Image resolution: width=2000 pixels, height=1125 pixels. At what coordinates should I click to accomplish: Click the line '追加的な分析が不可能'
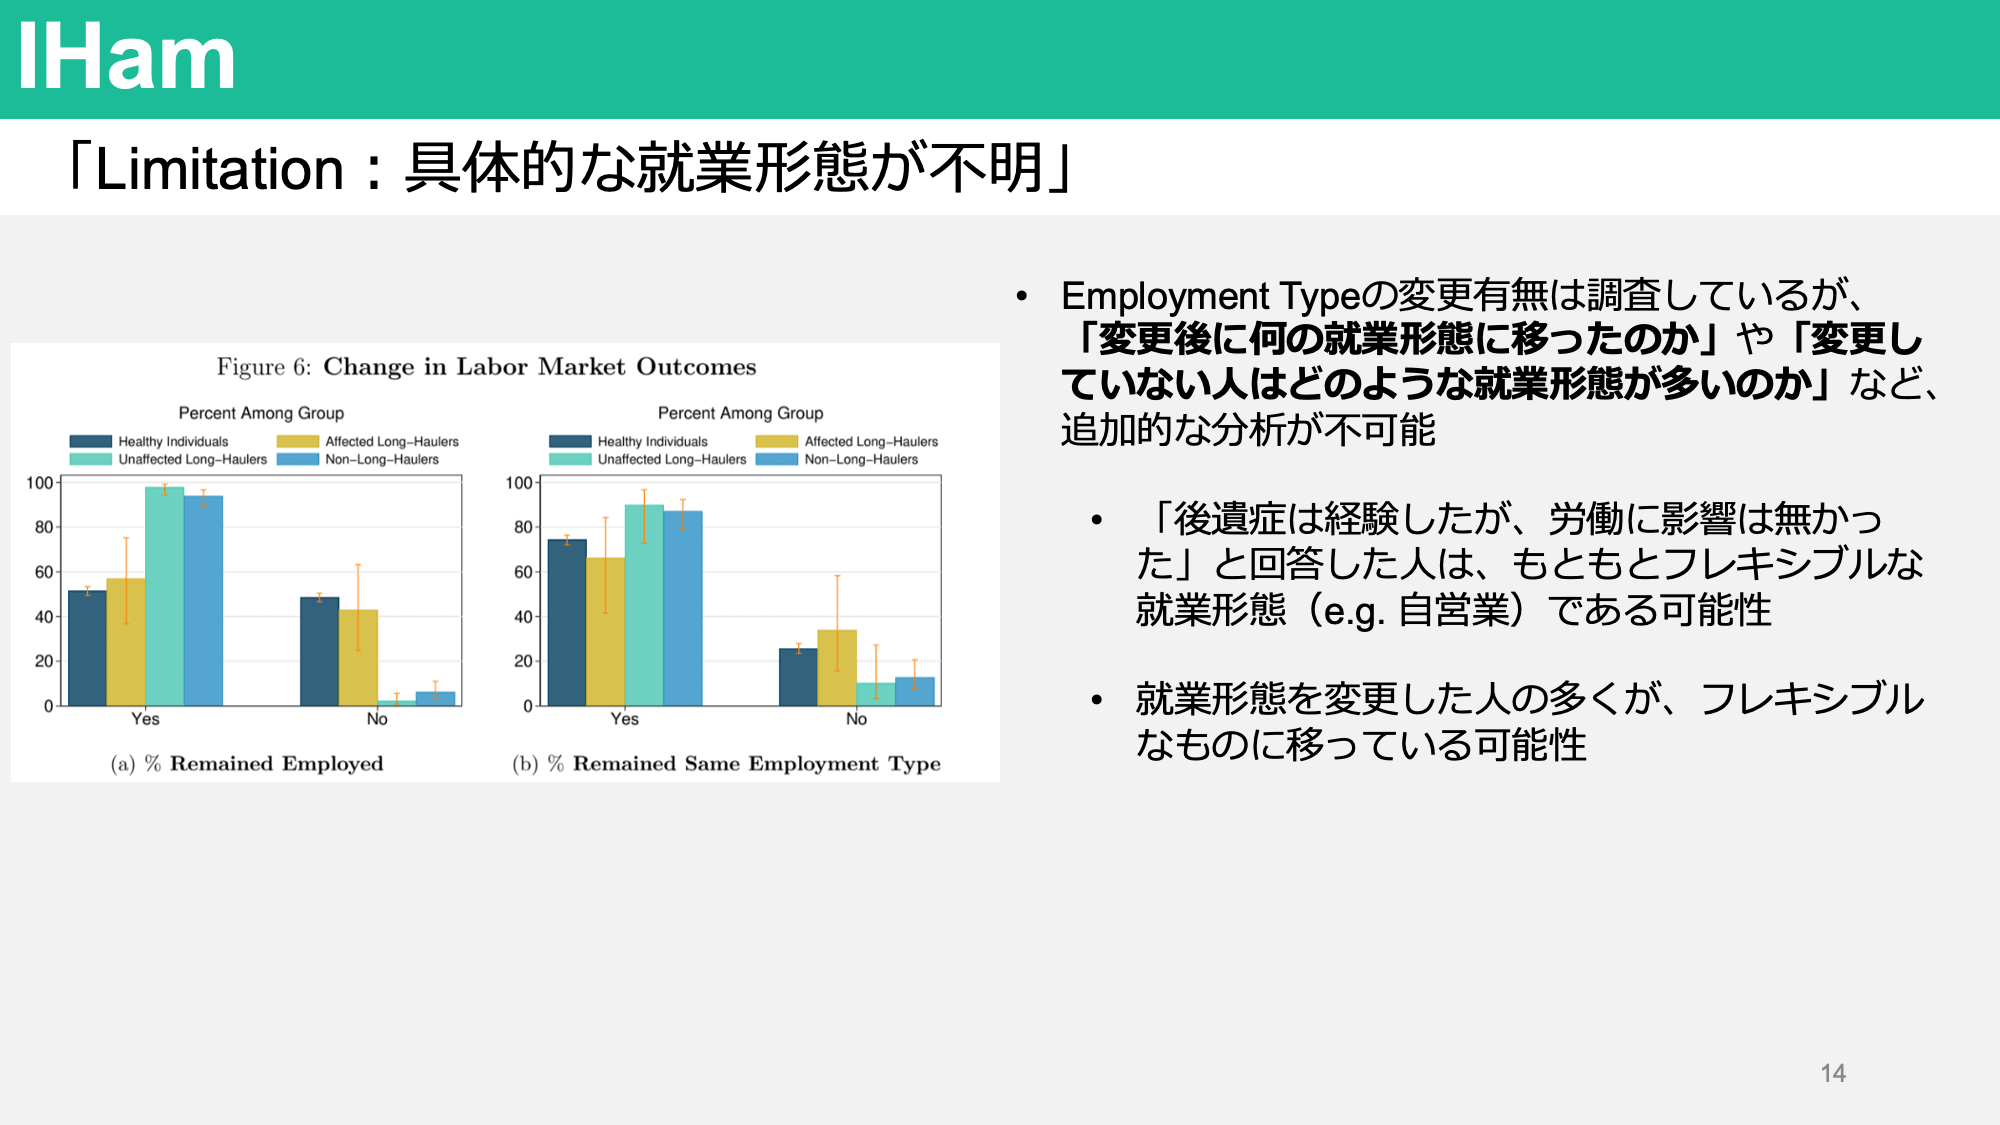pos(1248,430)
